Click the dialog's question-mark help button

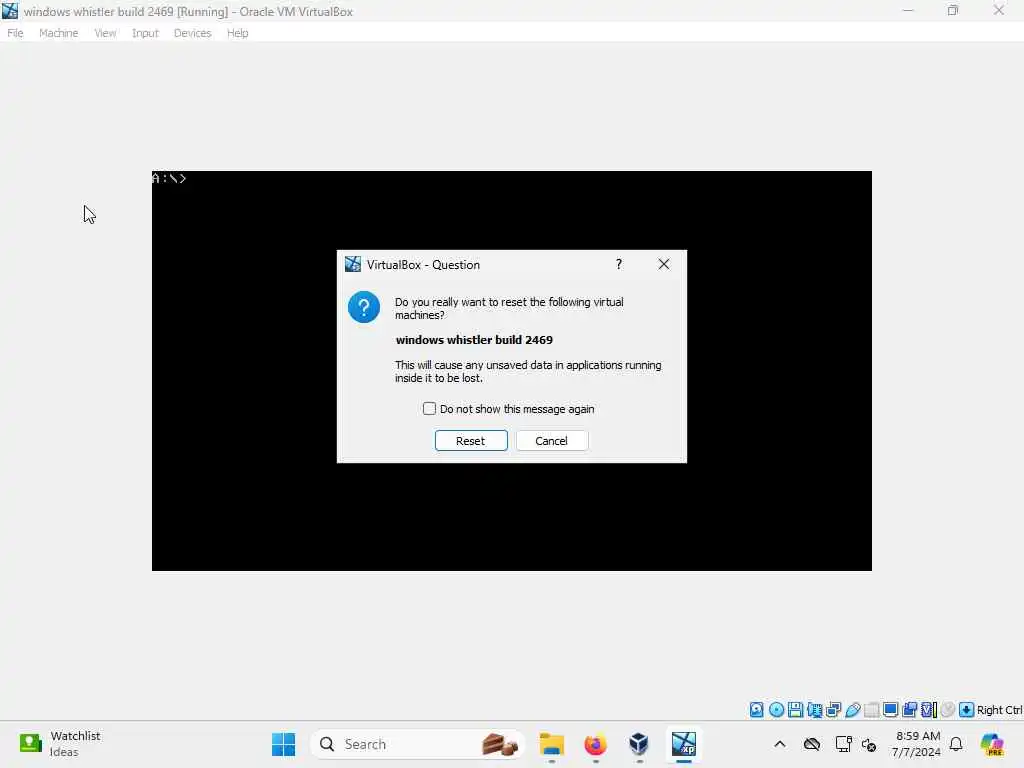(618, 264)
